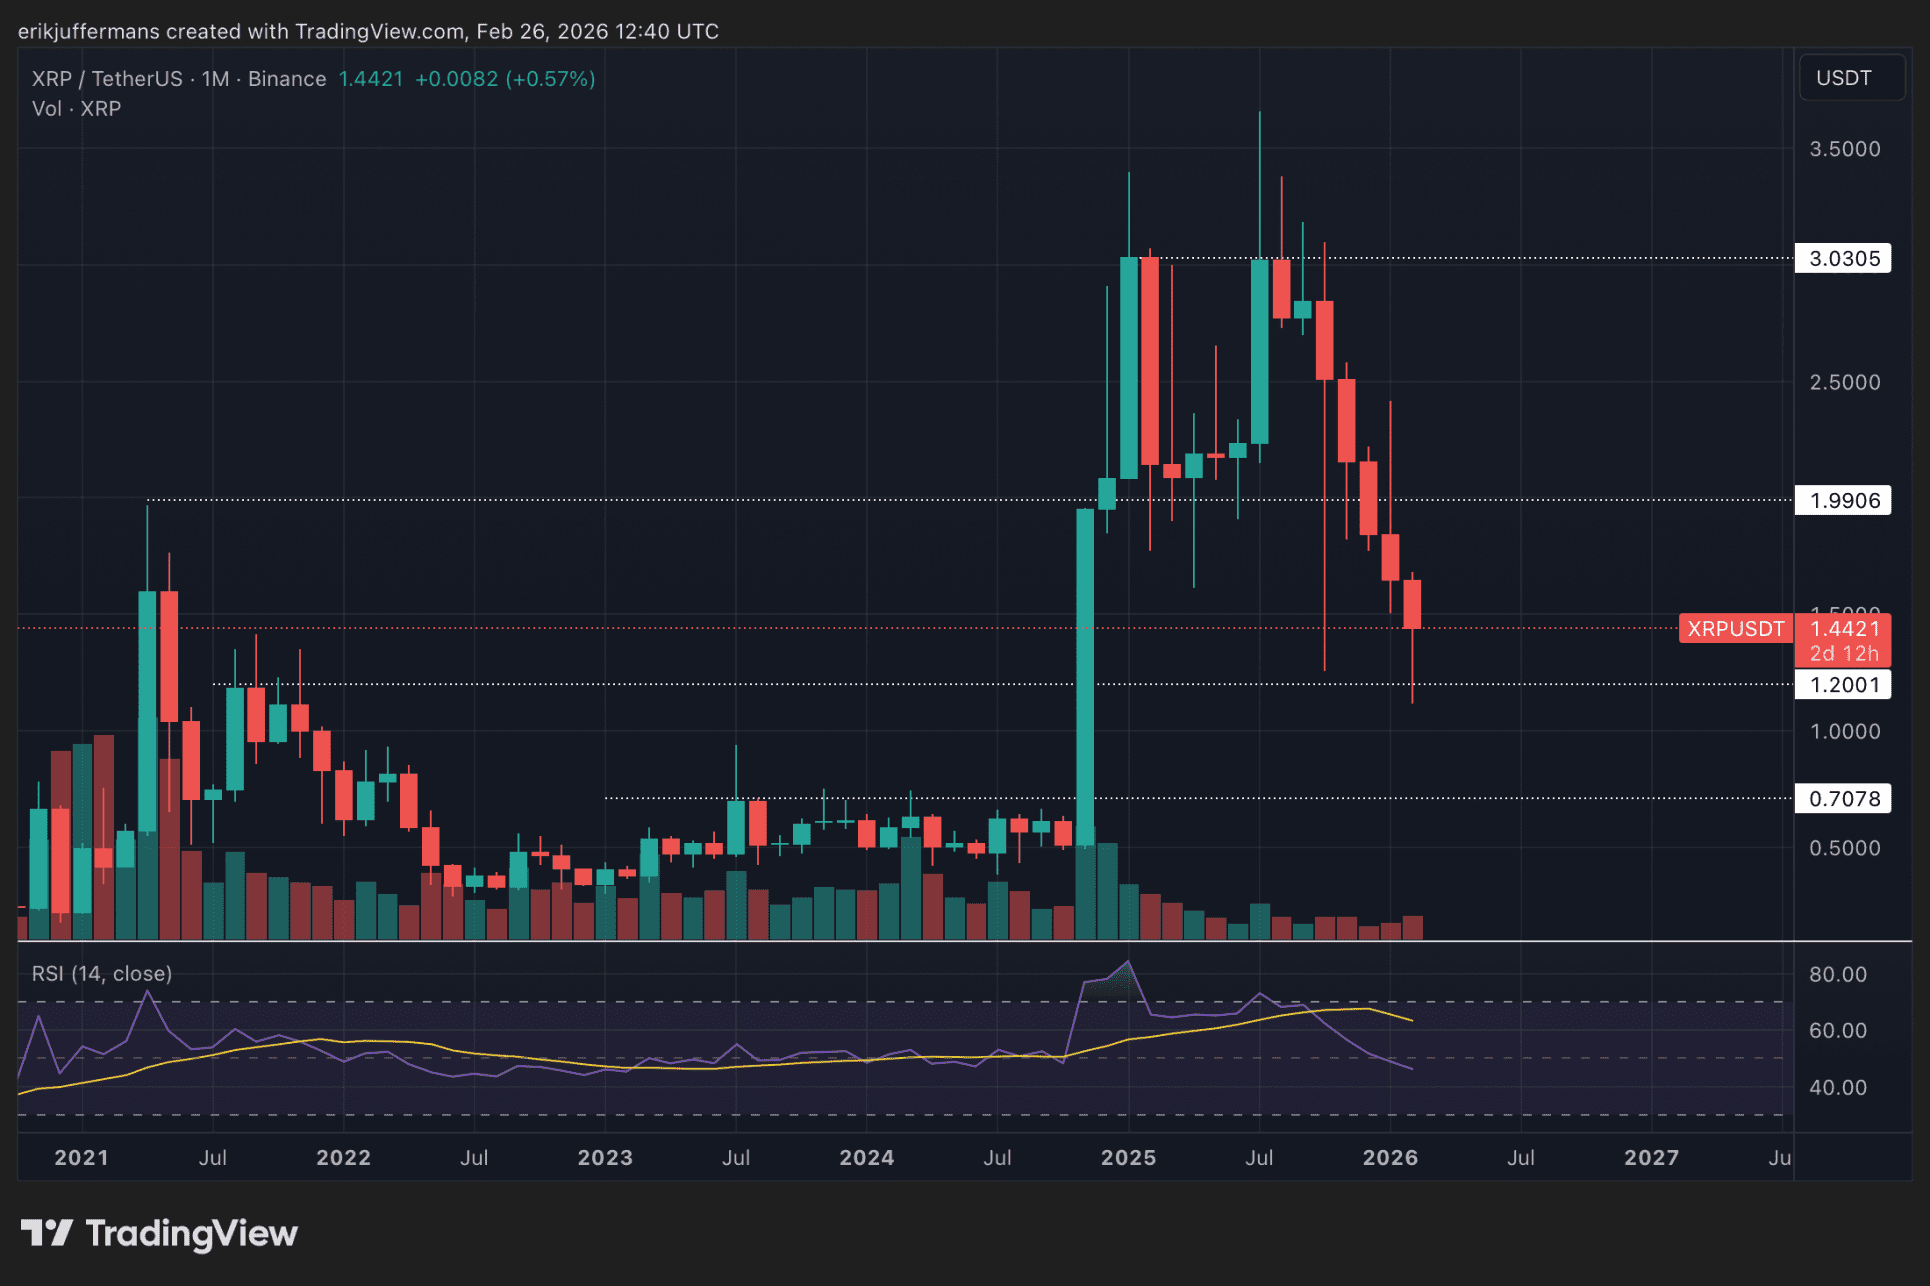Viewport: 1930px width, 1286px height.
Task: Click the 80.00 RSI scale label
Action: [1837, 974]
